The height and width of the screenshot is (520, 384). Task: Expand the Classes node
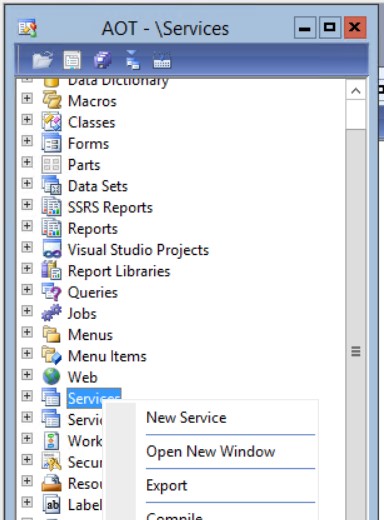pyautogui.click(x=27, y=120)
